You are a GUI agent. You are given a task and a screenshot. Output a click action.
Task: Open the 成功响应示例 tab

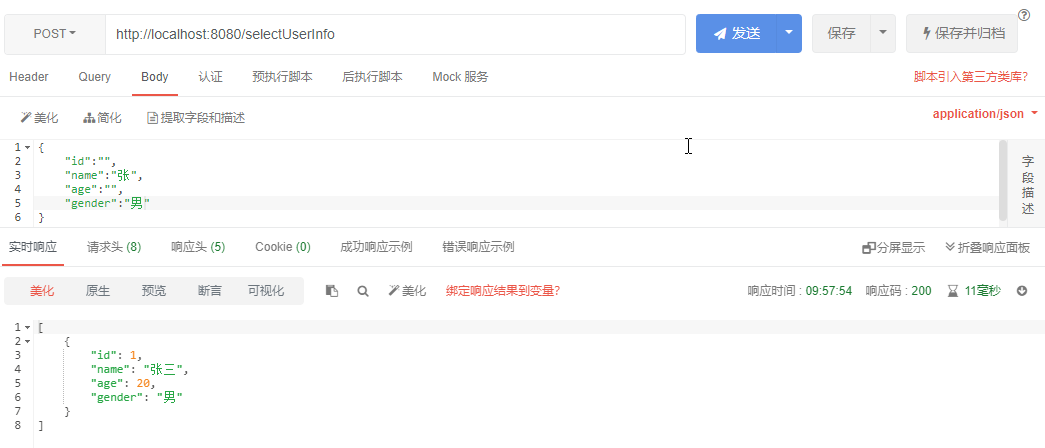click(x=376, y=247)
